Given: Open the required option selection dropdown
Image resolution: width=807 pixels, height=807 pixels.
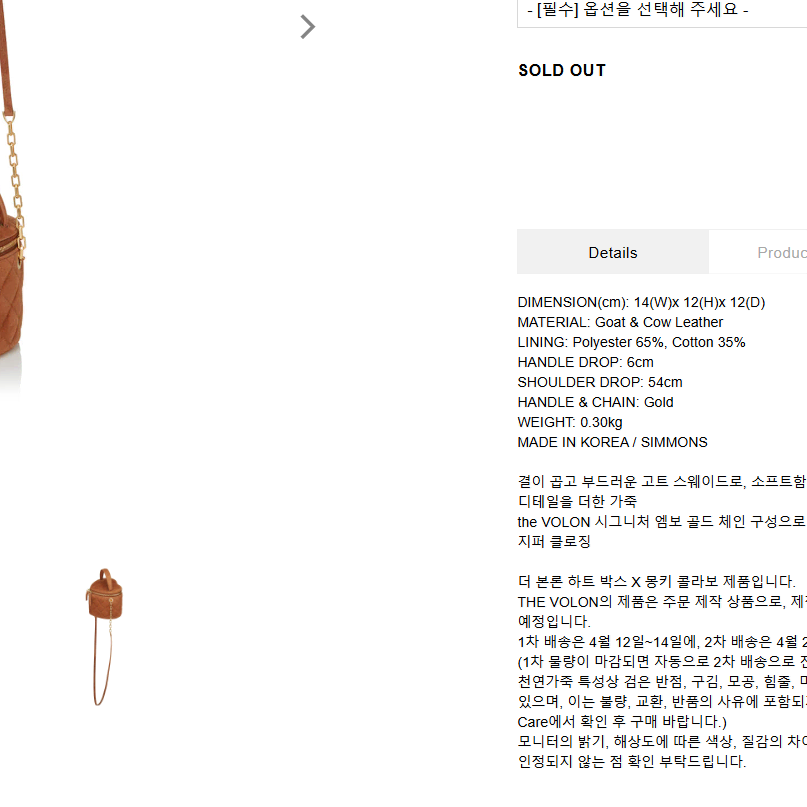Looking at the screenshot, I should pyautogui.click(x=662, y=11).
